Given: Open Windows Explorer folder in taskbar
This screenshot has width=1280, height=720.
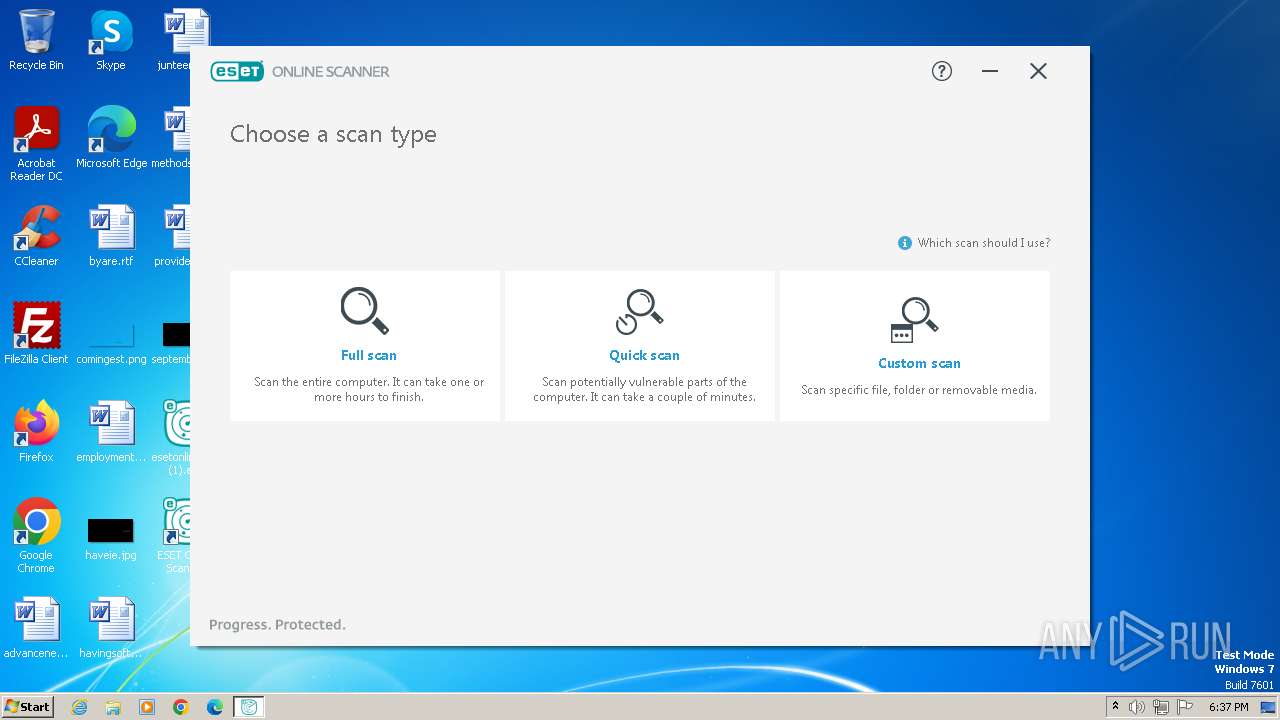Looking at the screenshot, I should [x=113, y=707].
